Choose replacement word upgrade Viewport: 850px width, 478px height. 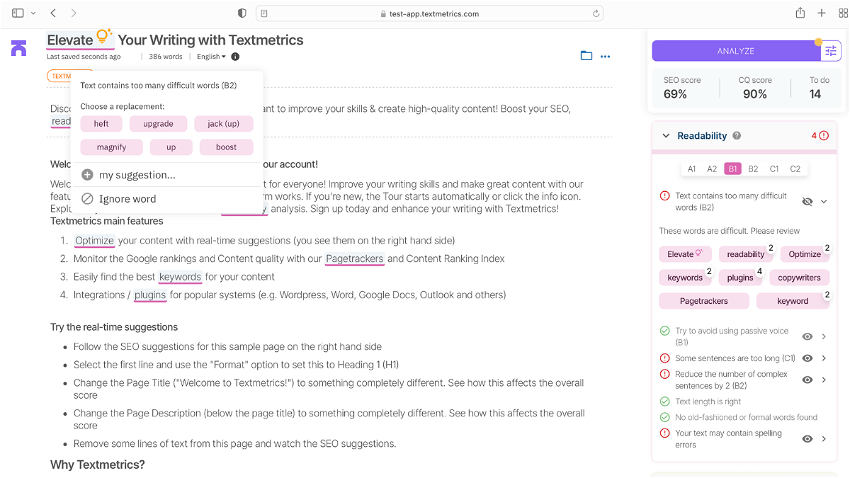pyautogui.click(x=158, y=124)
